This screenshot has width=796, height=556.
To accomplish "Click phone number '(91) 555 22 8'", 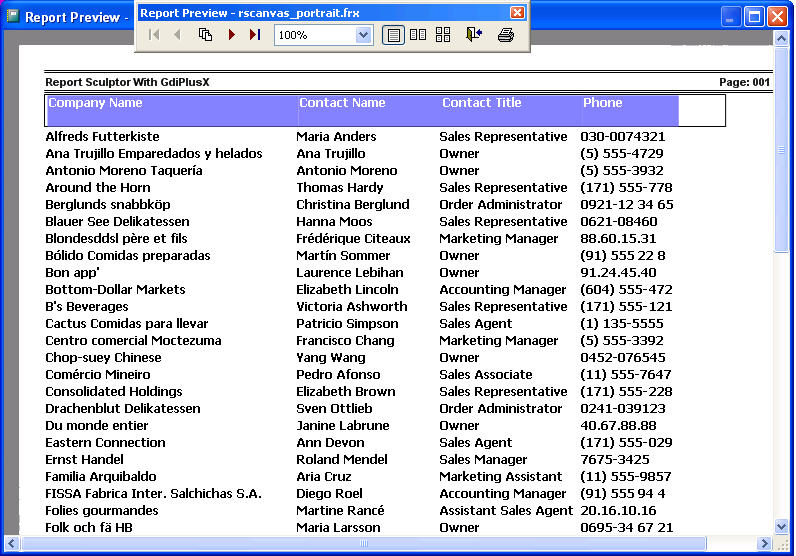I will (x=623, y=256).
